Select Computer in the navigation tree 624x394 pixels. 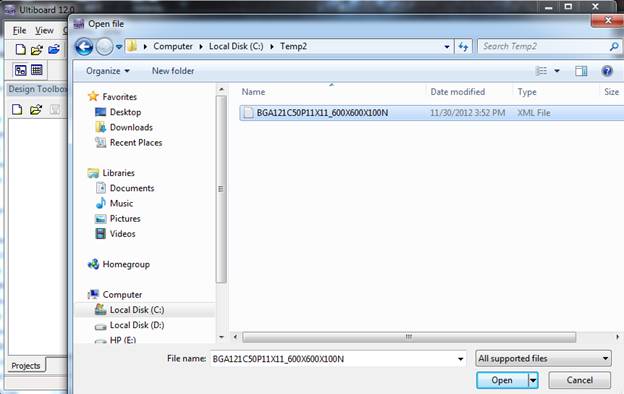point(122,295)
